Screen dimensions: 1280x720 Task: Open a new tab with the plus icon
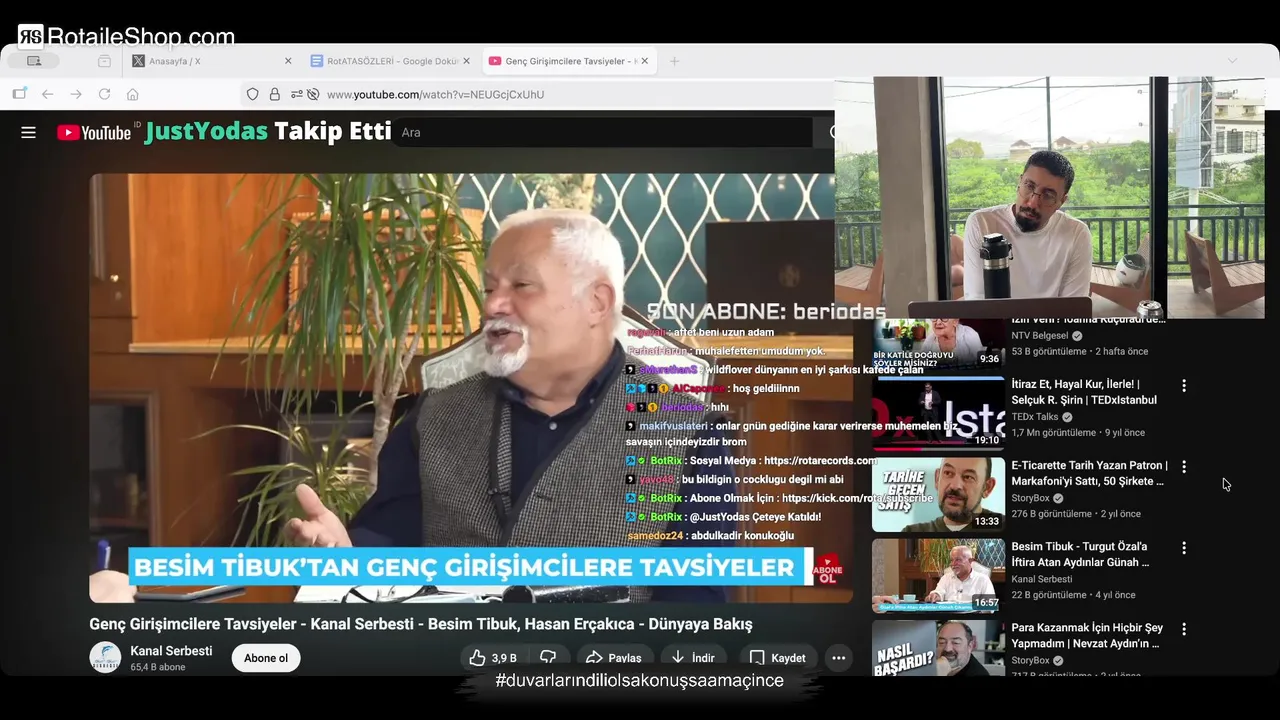point(674,61)
